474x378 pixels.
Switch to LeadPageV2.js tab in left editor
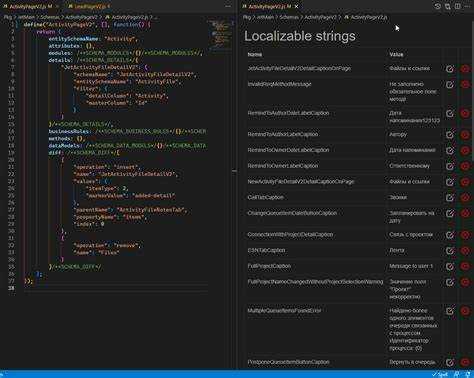pos(89,6)
